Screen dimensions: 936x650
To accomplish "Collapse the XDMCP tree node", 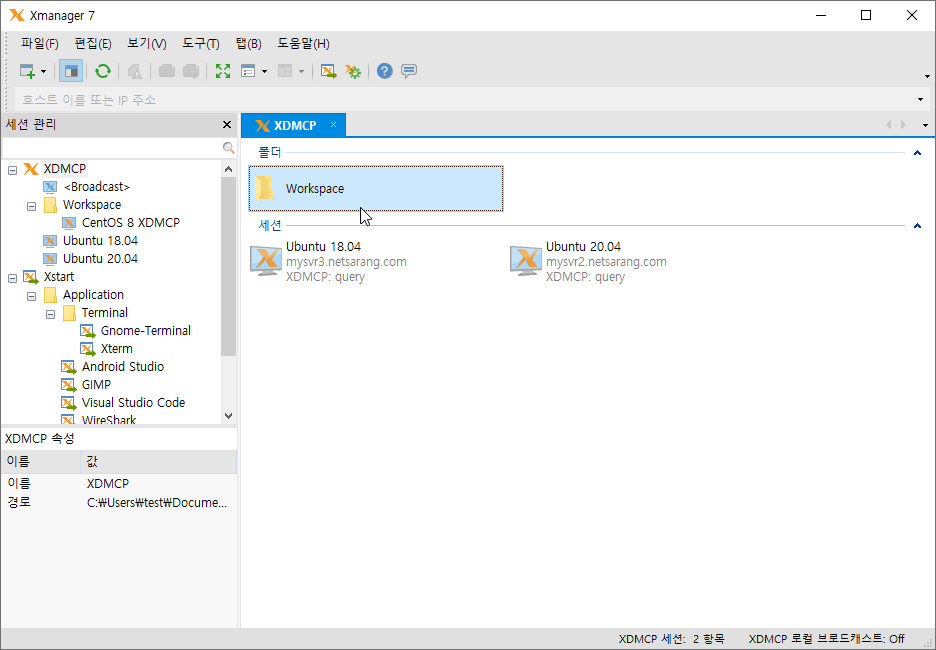I will [13, 170].
